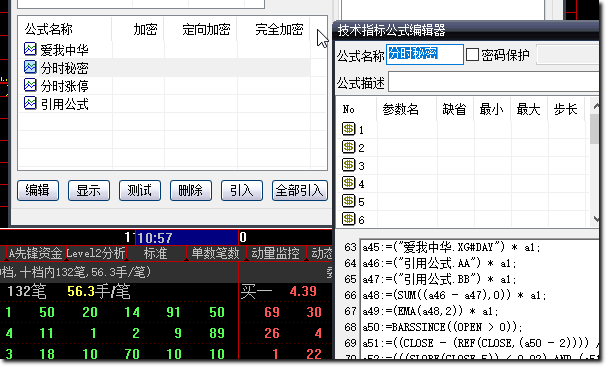608x367 pixels.
Task: Select parameter row 1 dollar icon
Action: pyautogui.click(x=348, y=128)
